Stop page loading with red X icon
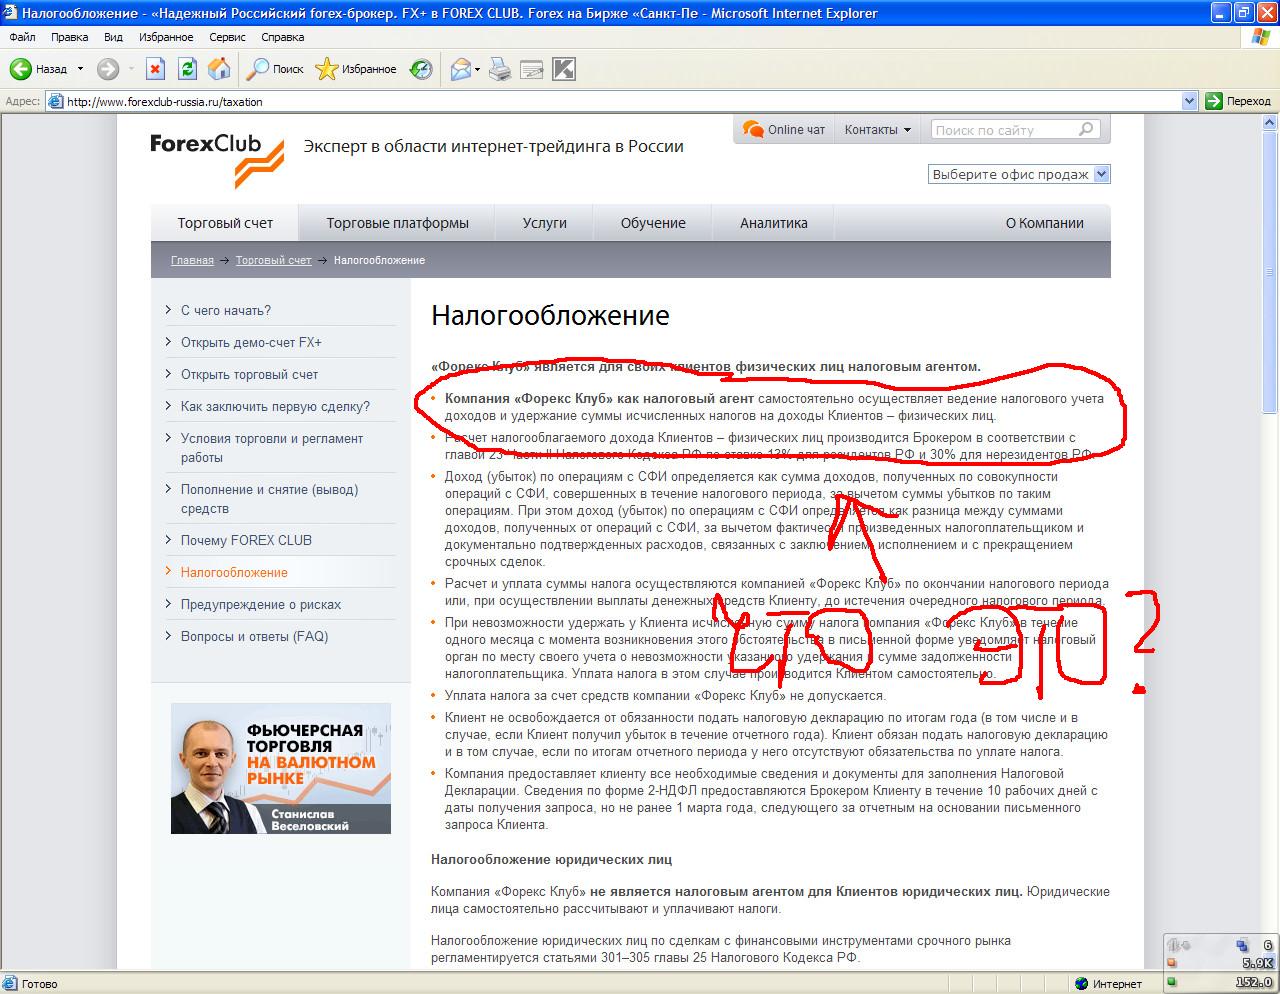 click(155, 69)
